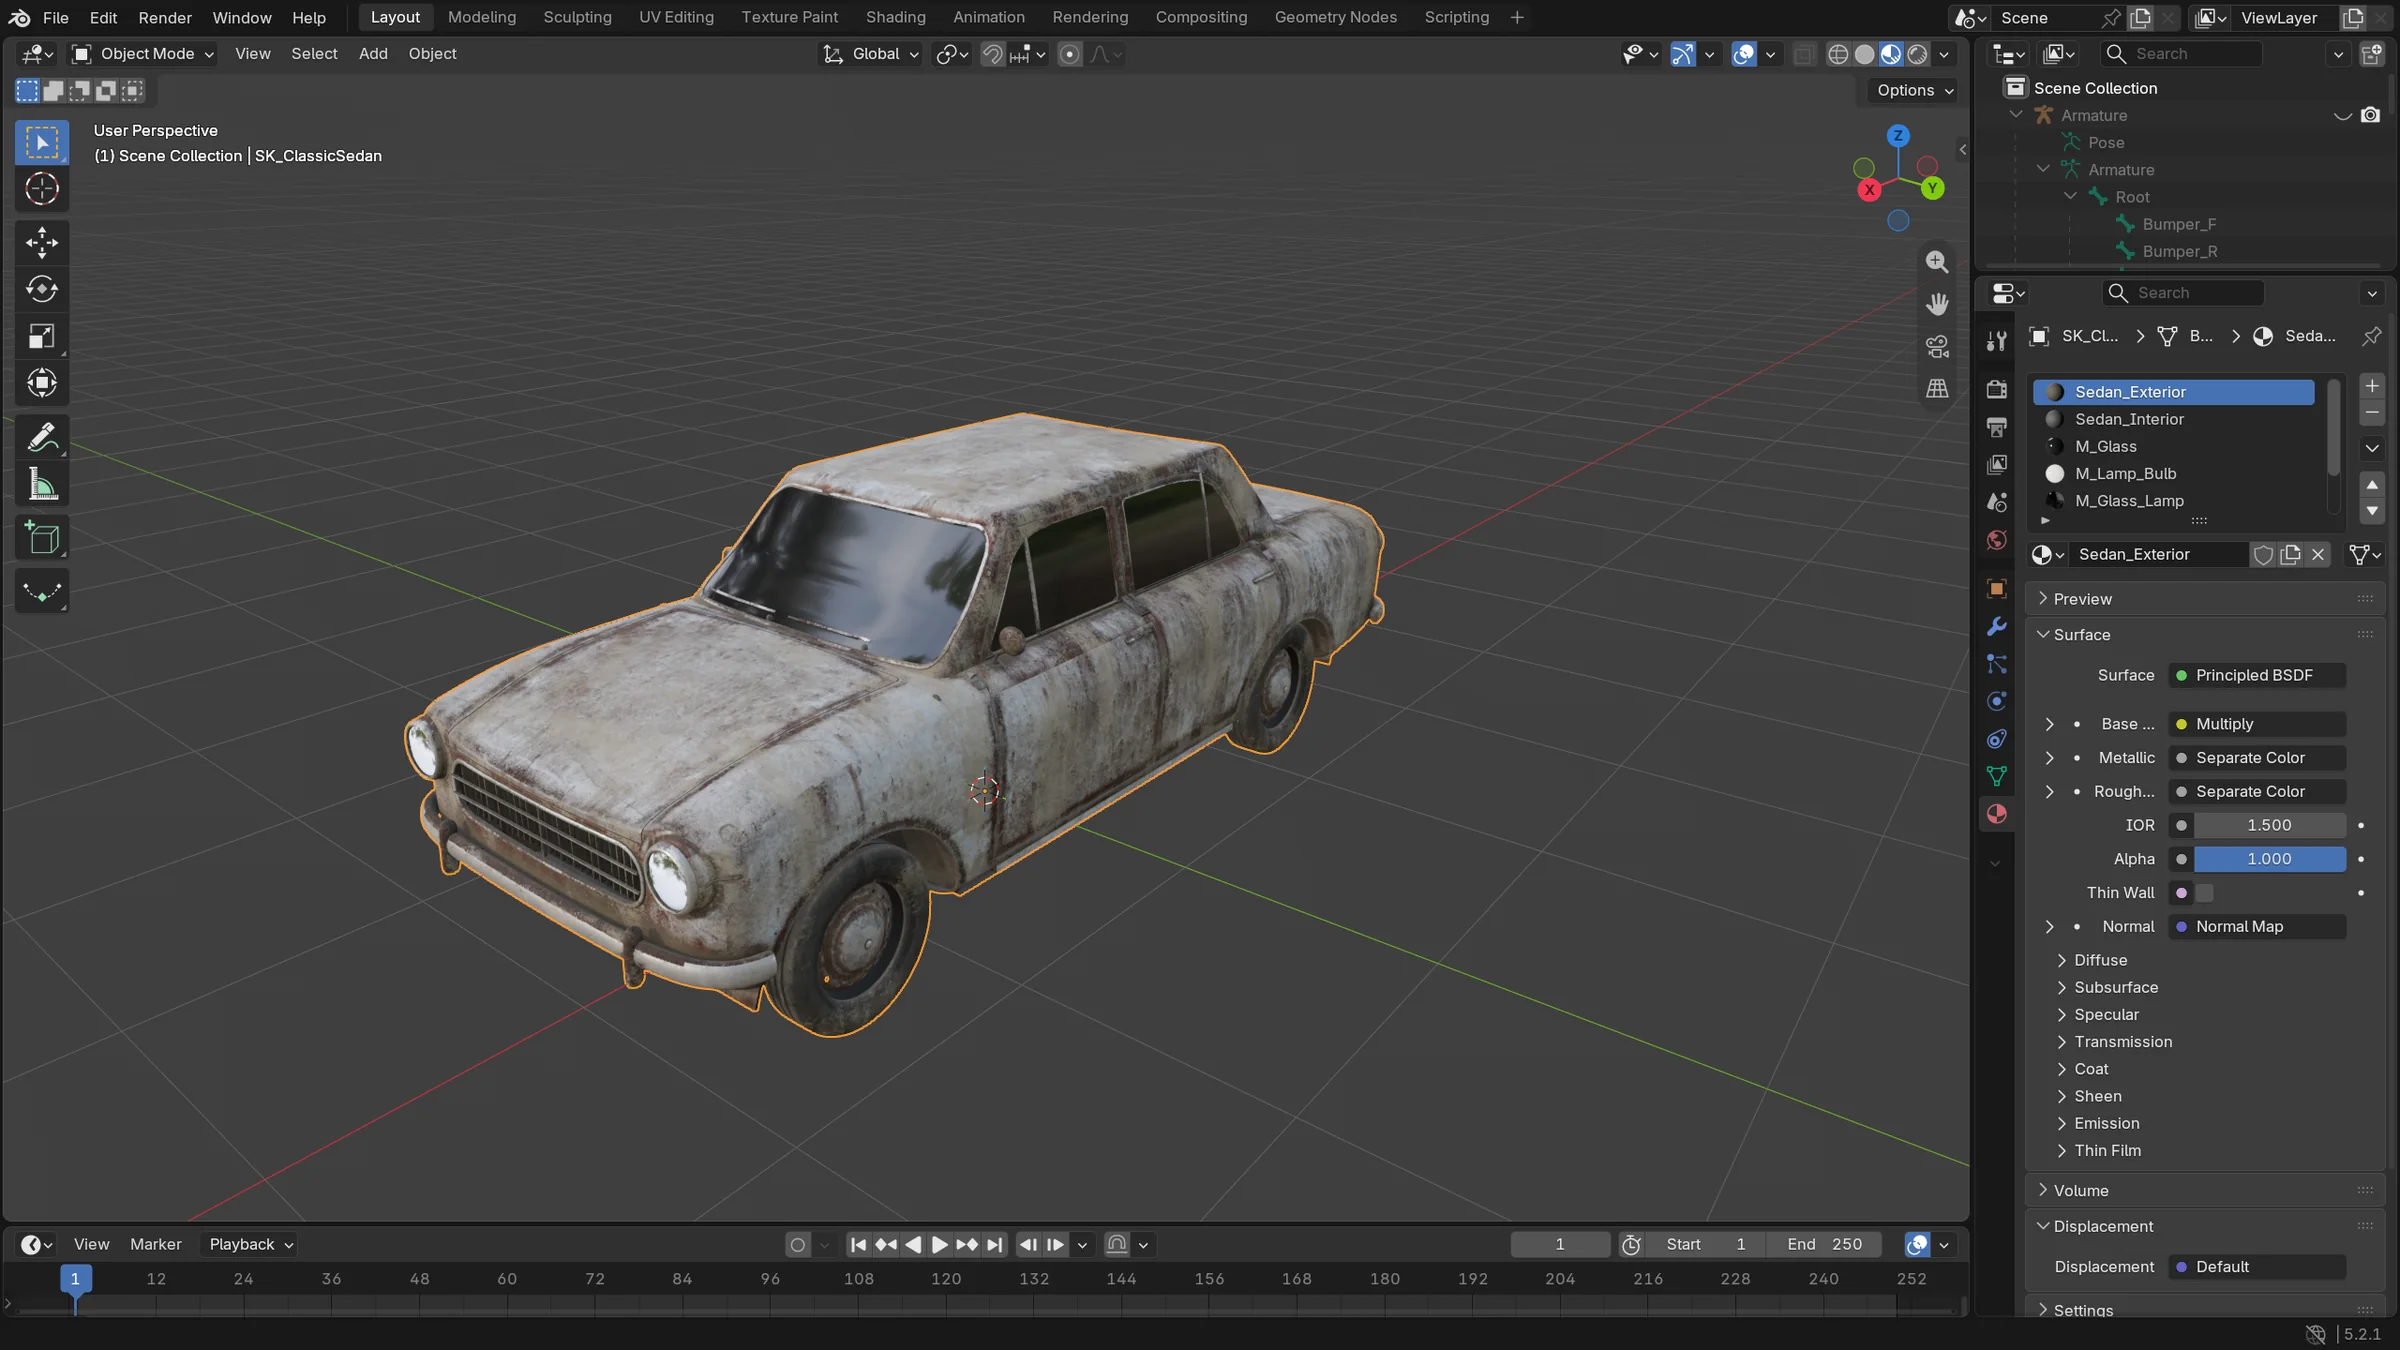Click the Principled BSDF surface button
Image resolution: width=2400 pixels, height=1350 pixels.
tap(2257, 676)
